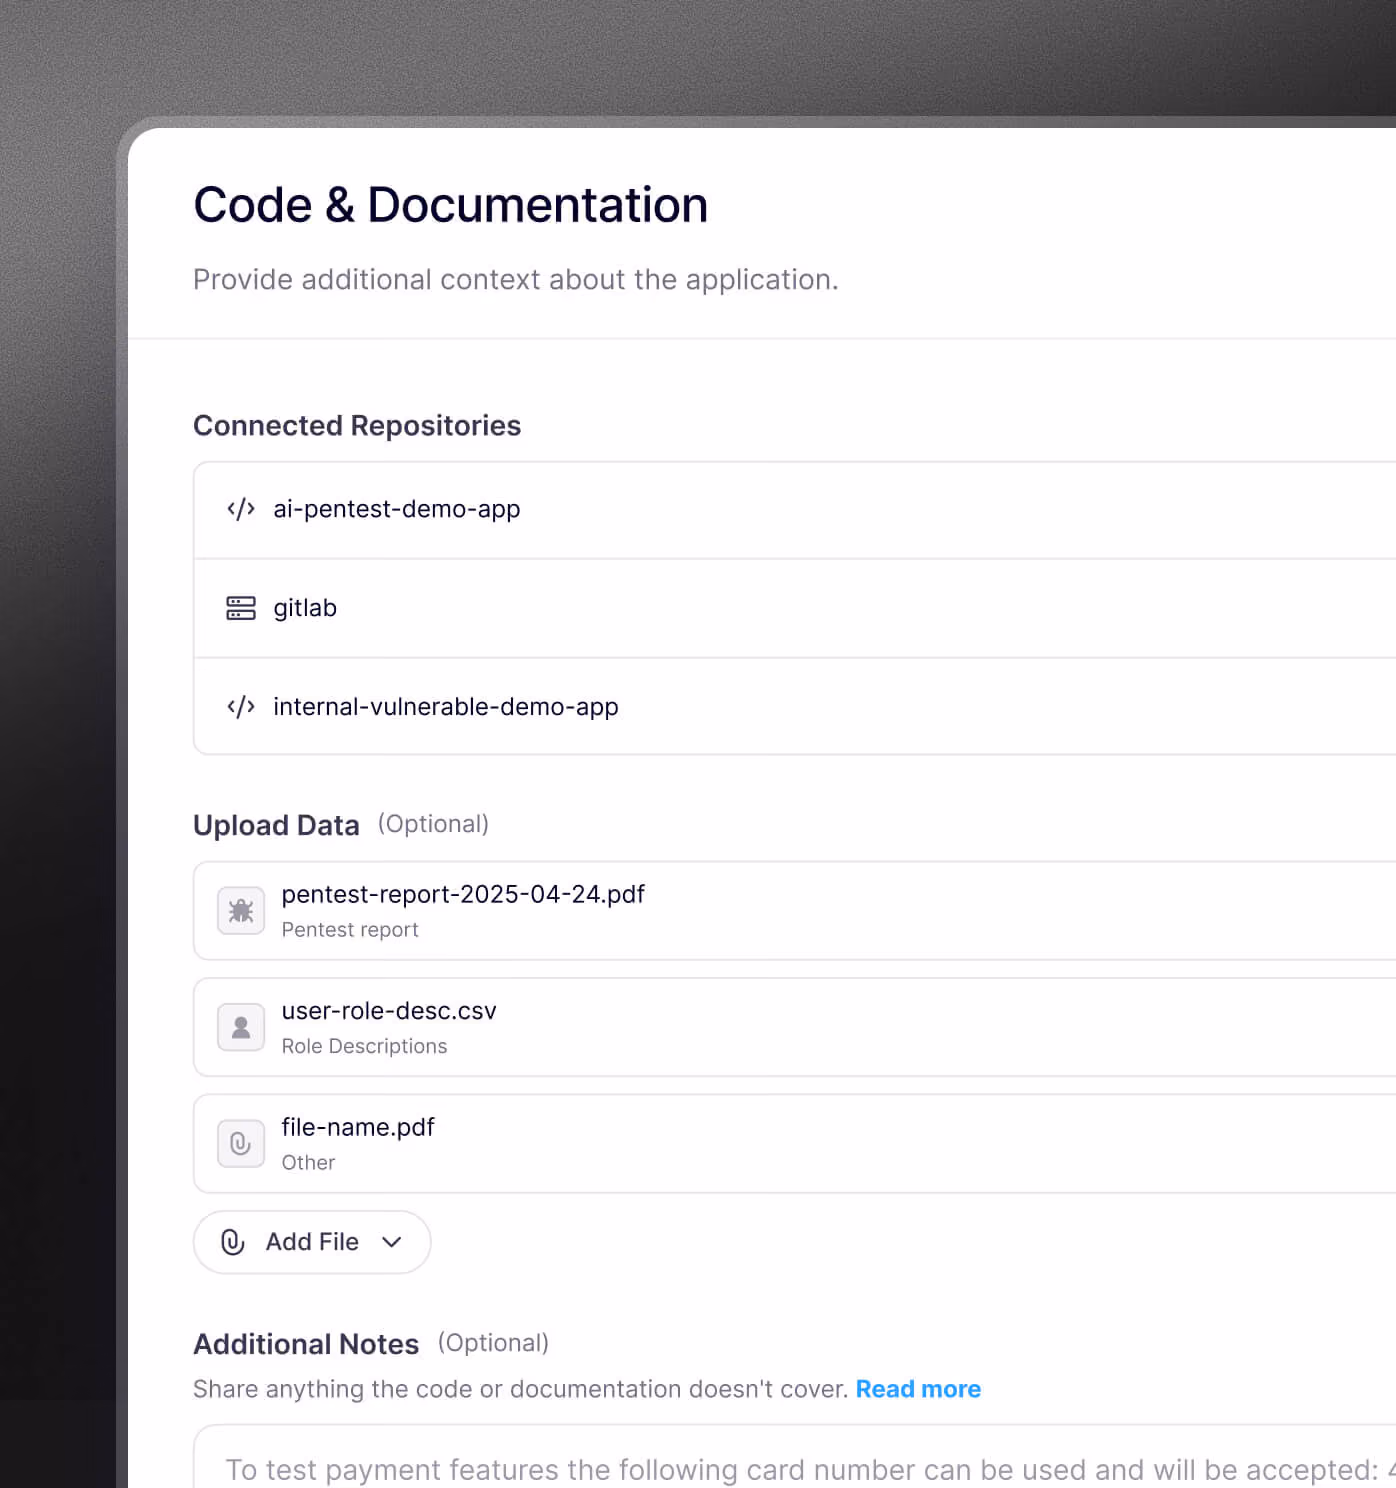Click the code icon beside ai-pentest-demo-app
Image resolution: width=1396 pixels, height=1488 pixels.
[241, 509]
